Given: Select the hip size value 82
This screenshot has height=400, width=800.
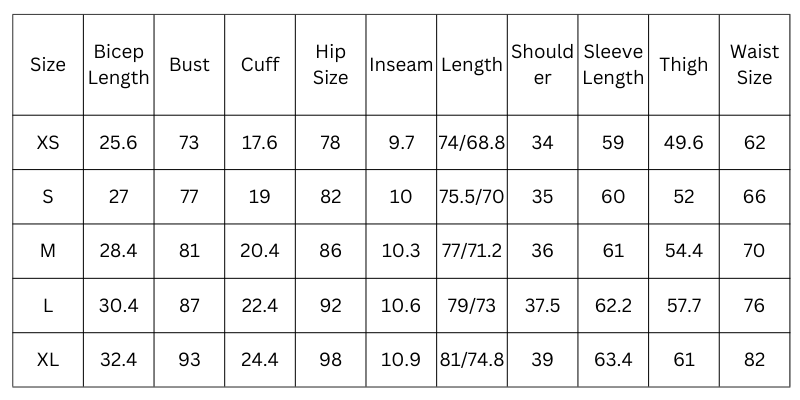Looking at the screenshot, I should [331, 197].
